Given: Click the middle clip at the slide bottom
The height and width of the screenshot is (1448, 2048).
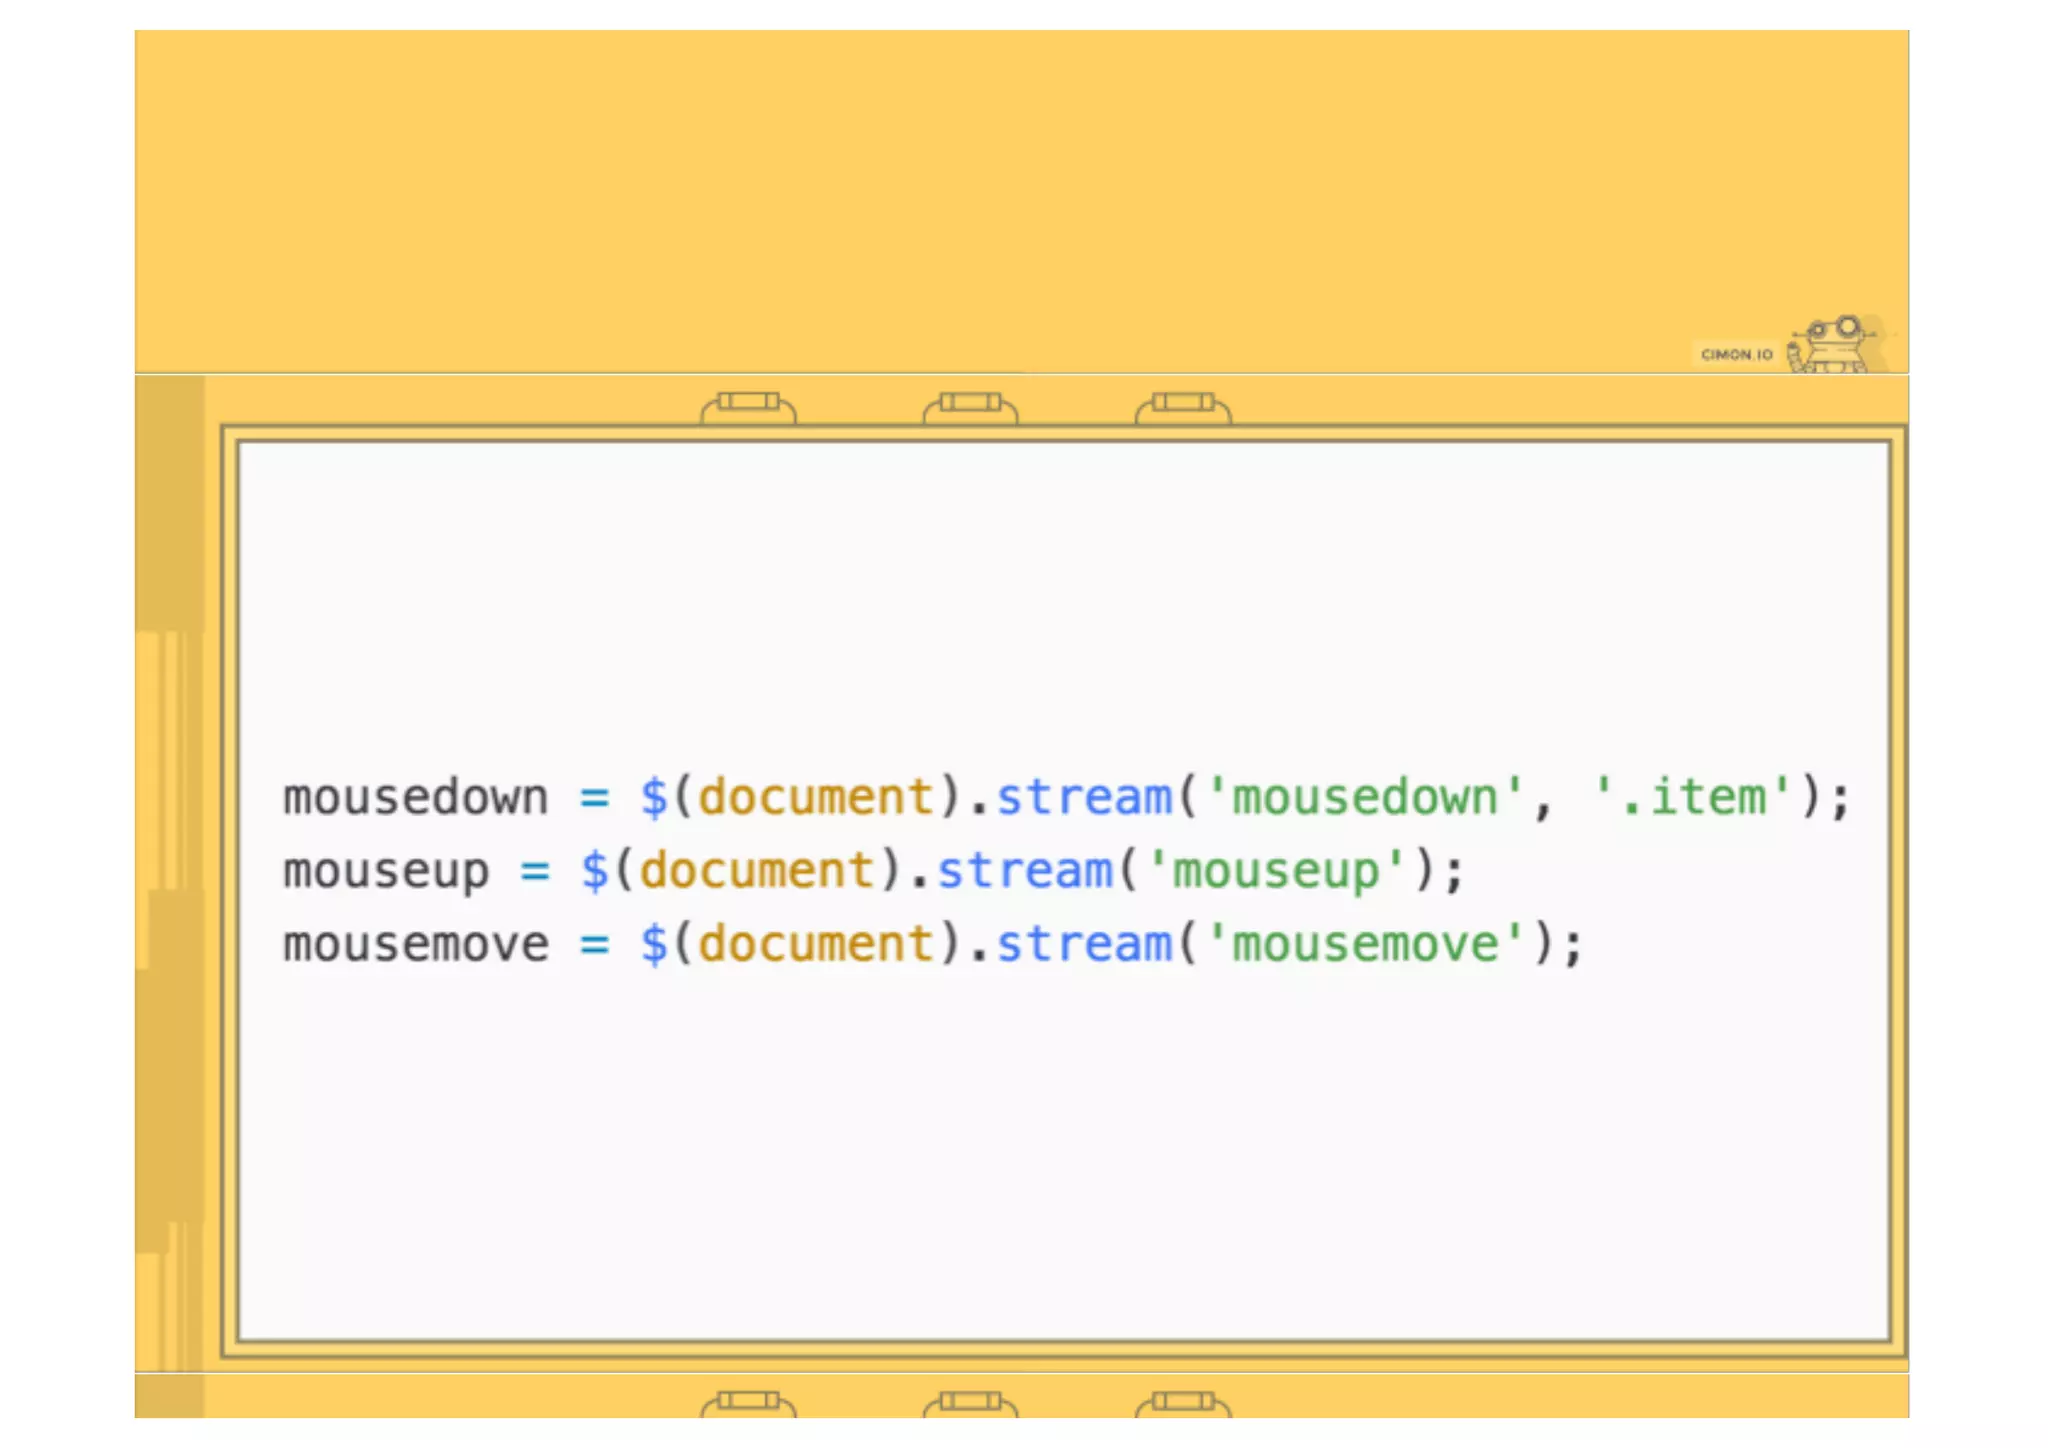Looking at the screenshot, I should [x=970, y=1402].
